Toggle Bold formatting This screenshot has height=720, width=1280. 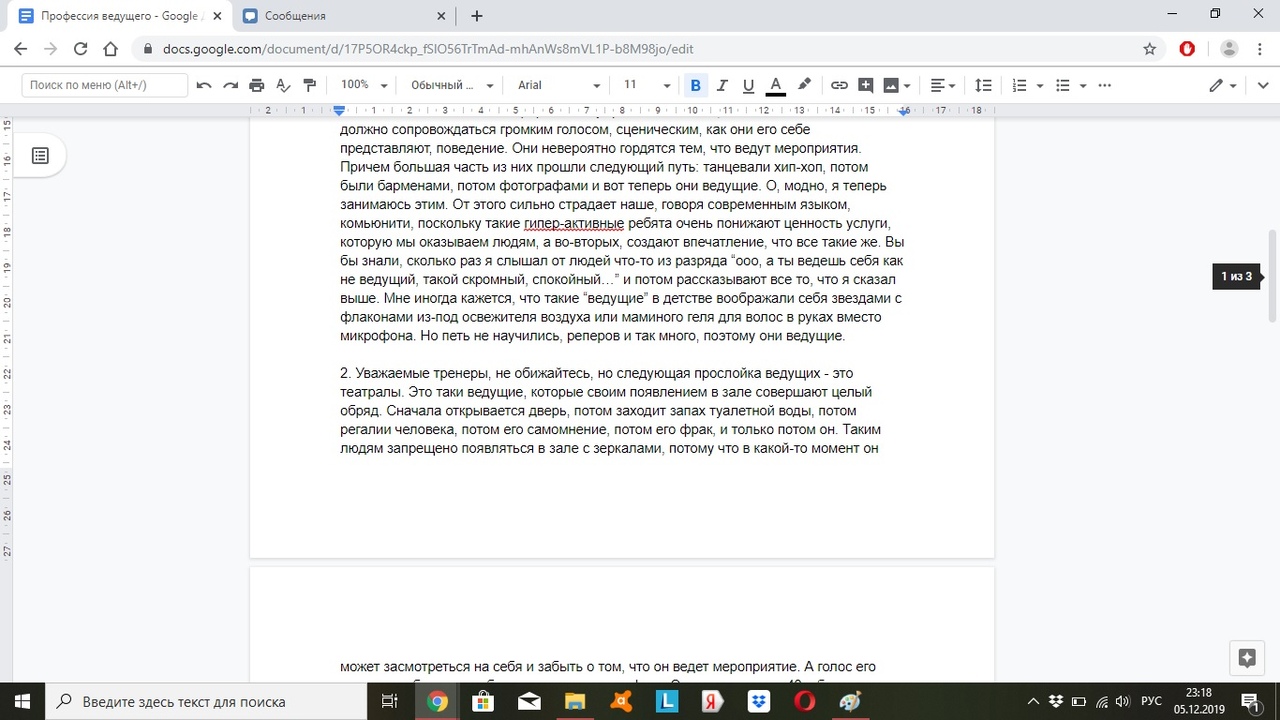(696, 86)
